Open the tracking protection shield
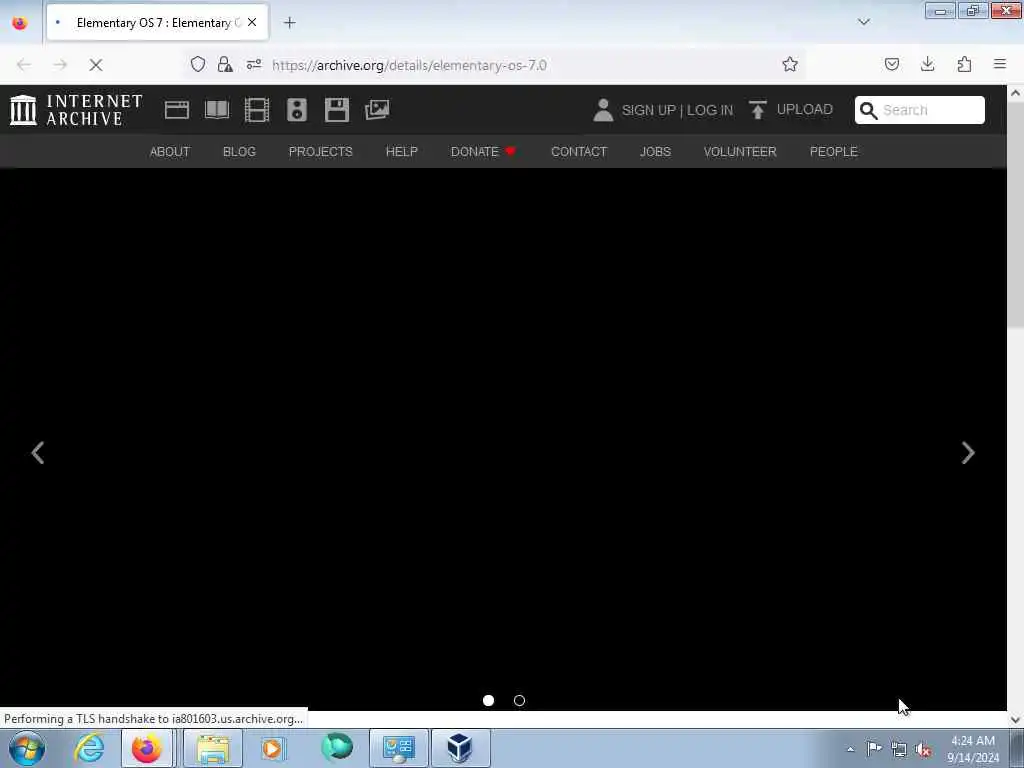This screenshot has width=1024, height=768. click(x=198, y=64)
